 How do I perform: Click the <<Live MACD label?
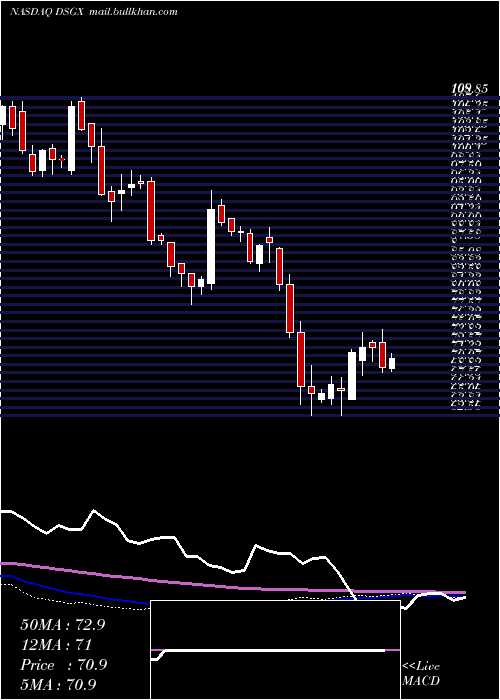pyautogui.click(x=421, y=673)
